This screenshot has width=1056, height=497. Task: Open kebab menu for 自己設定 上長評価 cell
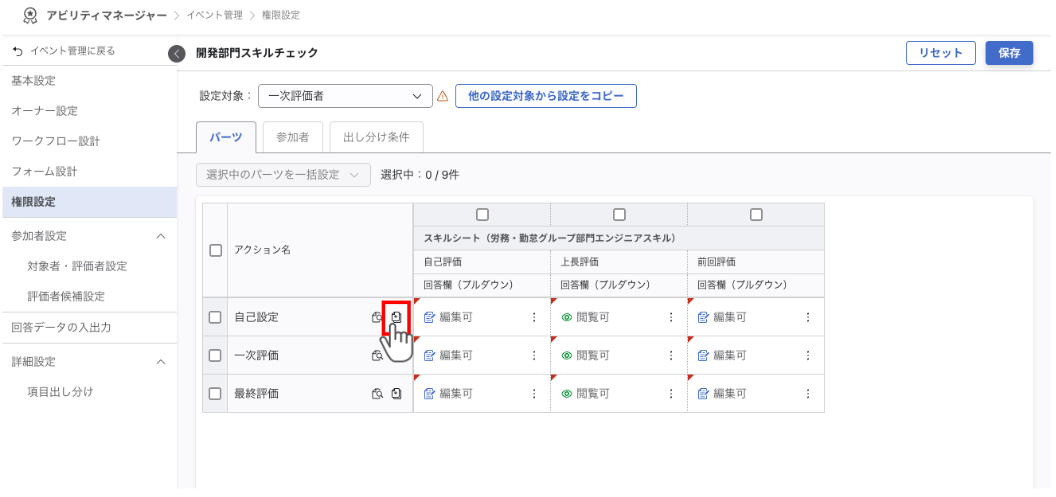(671, 317)
